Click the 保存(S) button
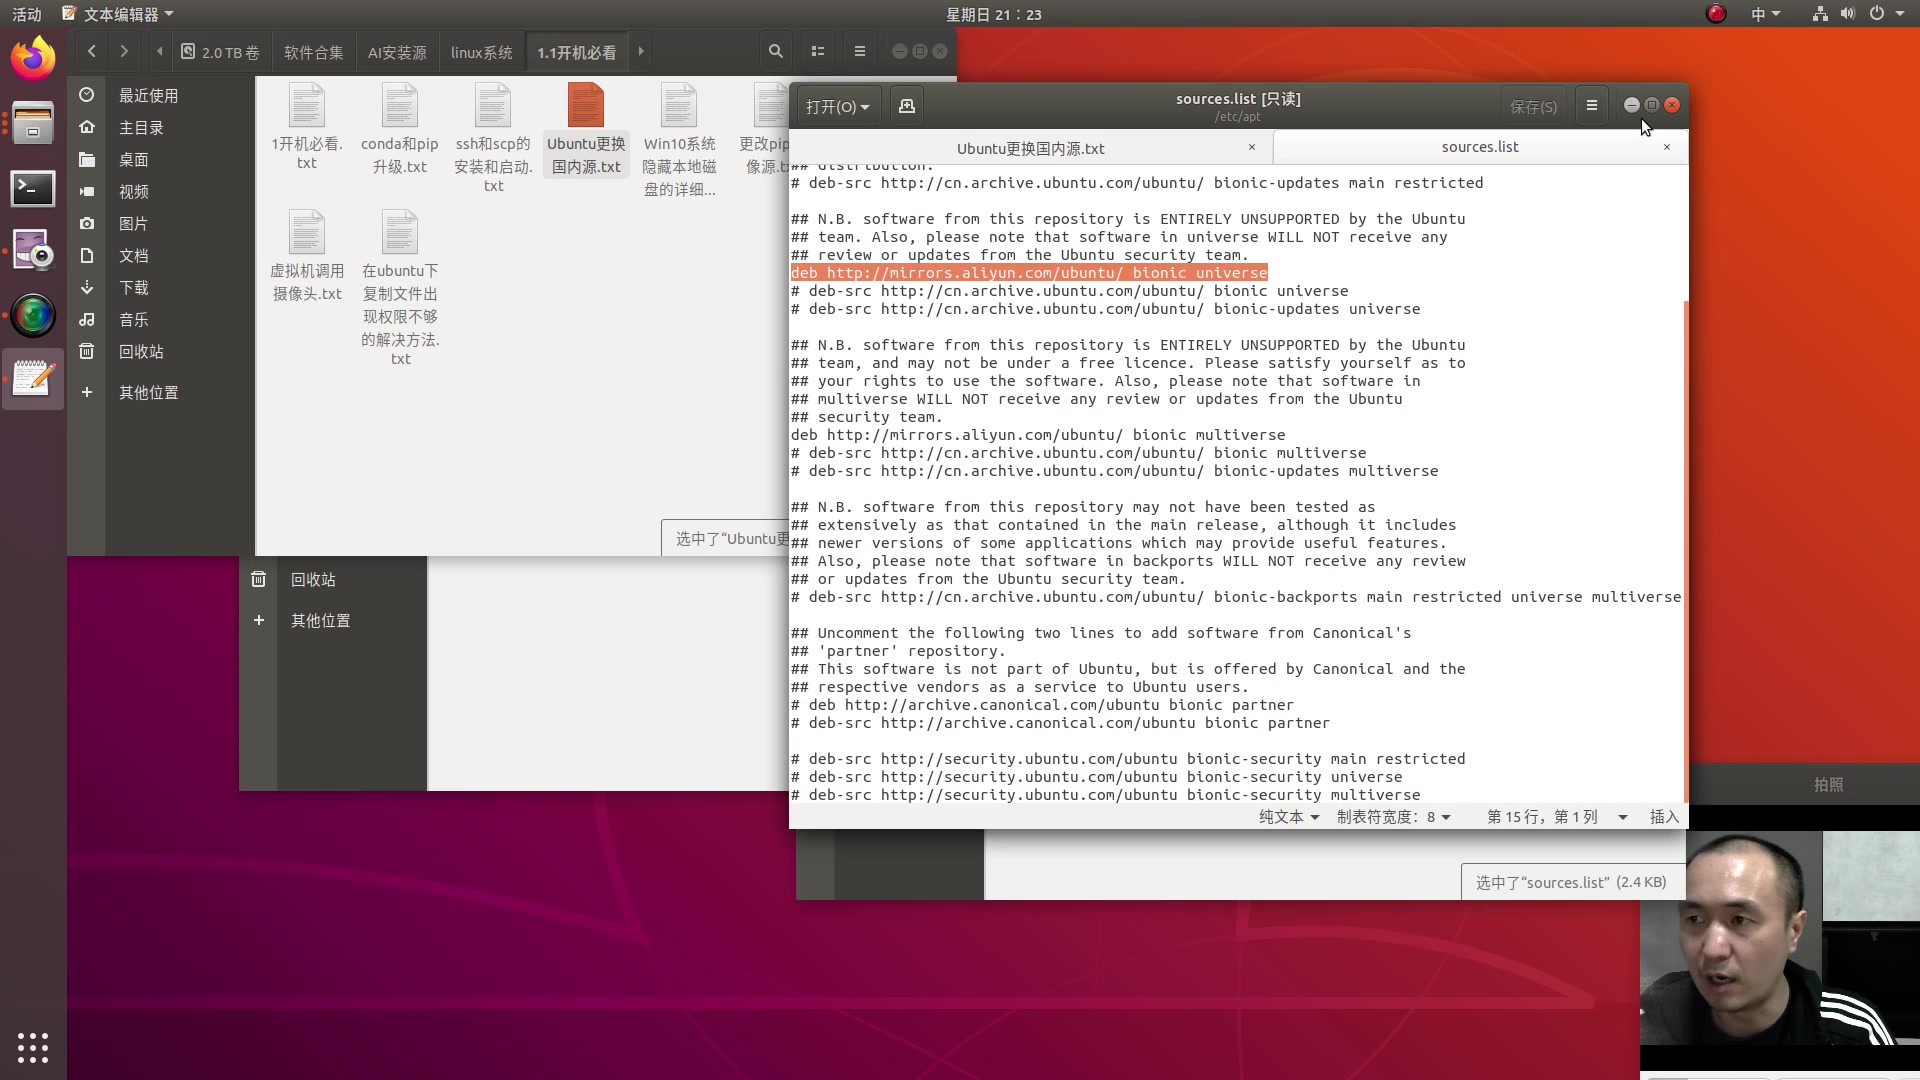The width and height of the screenshot is (1920, 1080). click(1533, 106)
